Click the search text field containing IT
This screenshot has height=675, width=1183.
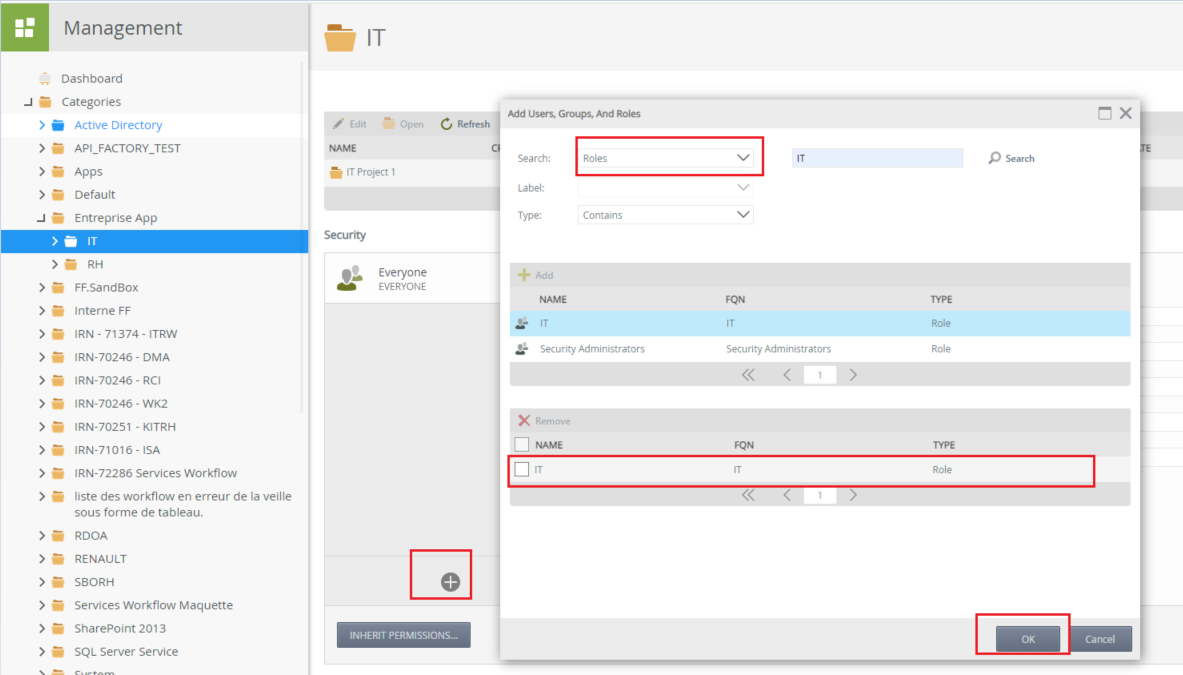coord(876,158)
